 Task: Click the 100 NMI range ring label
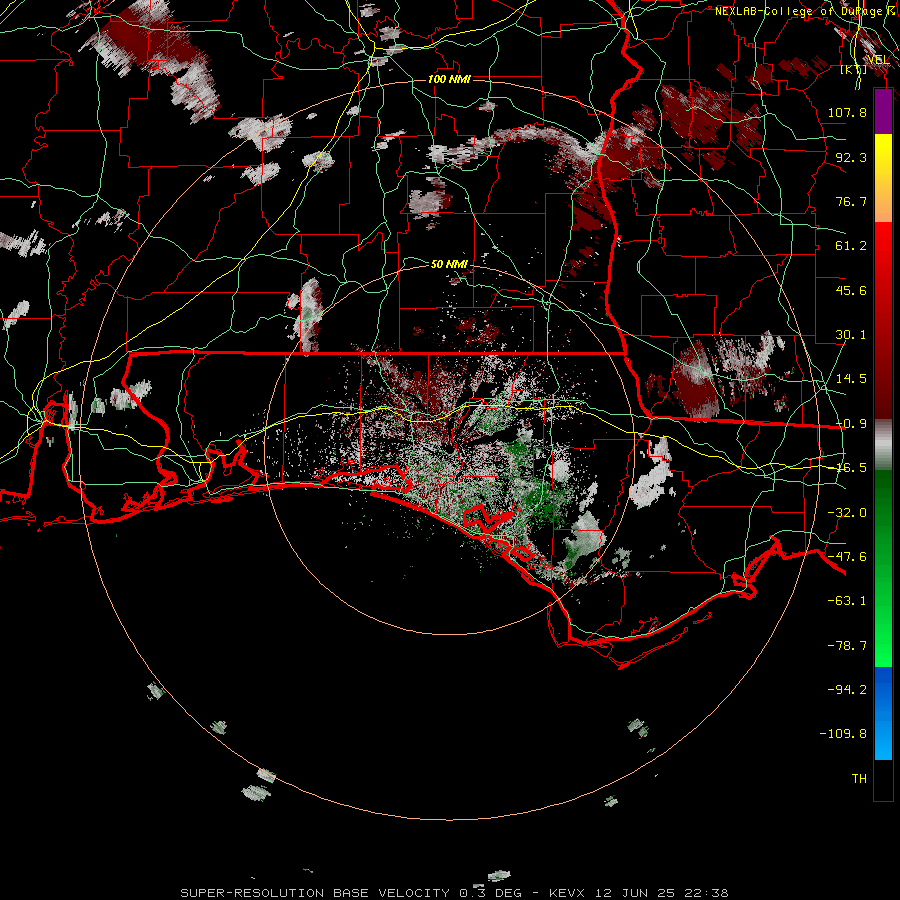(449, 79)
